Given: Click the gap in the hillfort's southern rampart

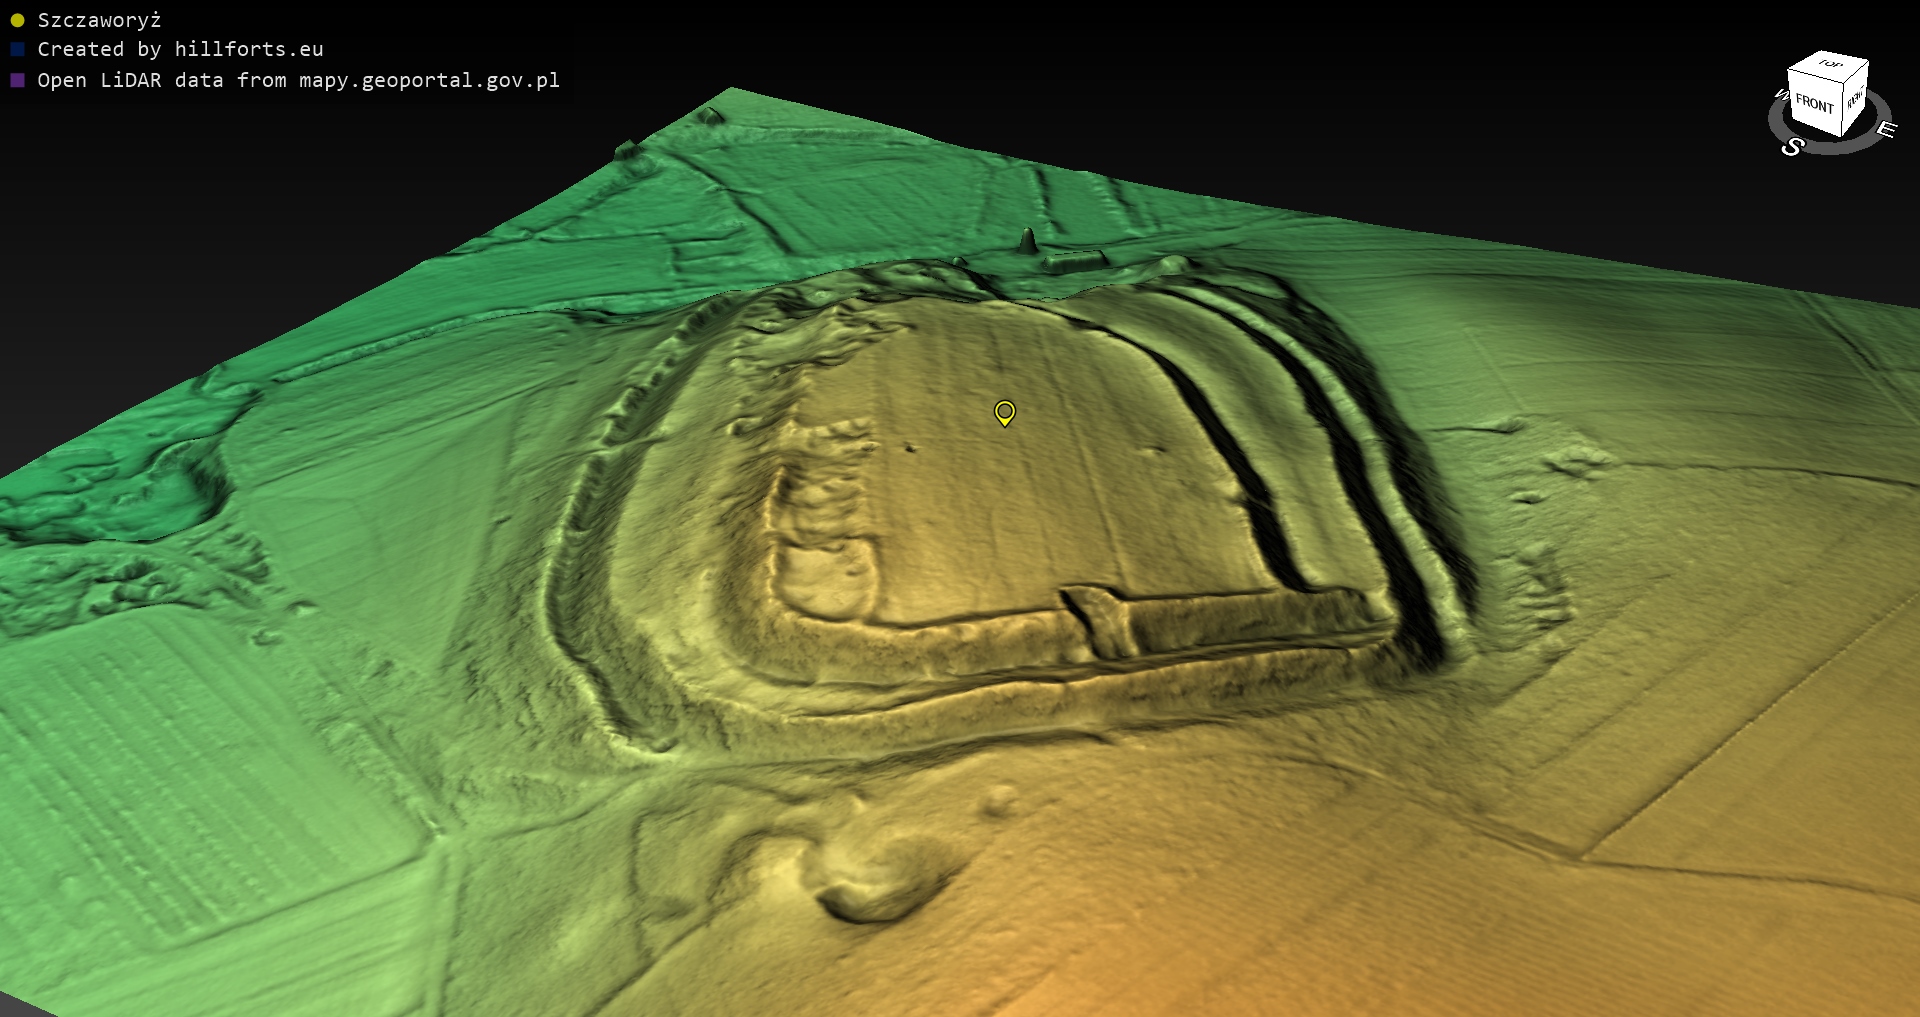Looking at the screenshot, I should coord(1100,620).
